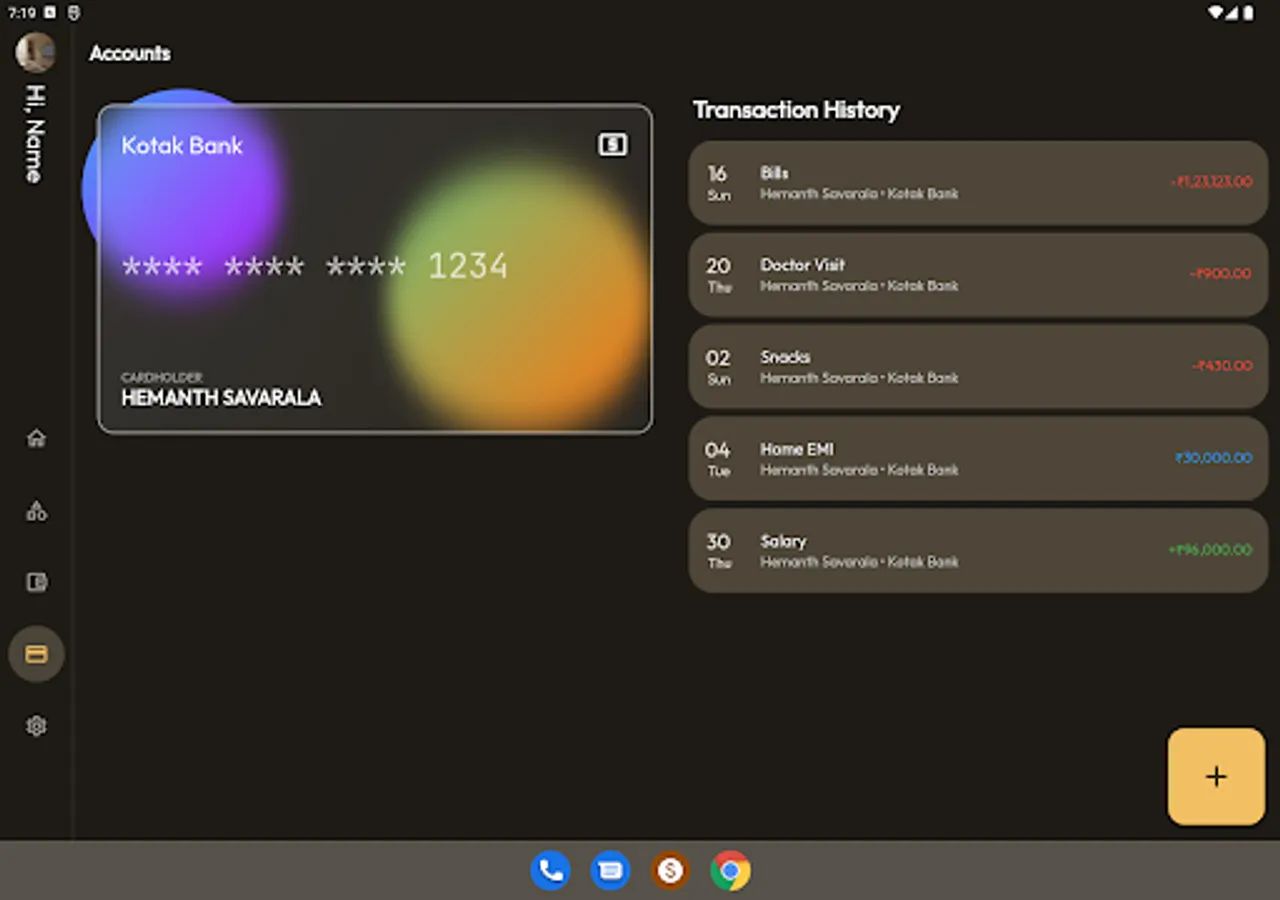Screen dimensions: 1280x900
Task: Click the Hi, Name greeting
Action: pos(35,134)
